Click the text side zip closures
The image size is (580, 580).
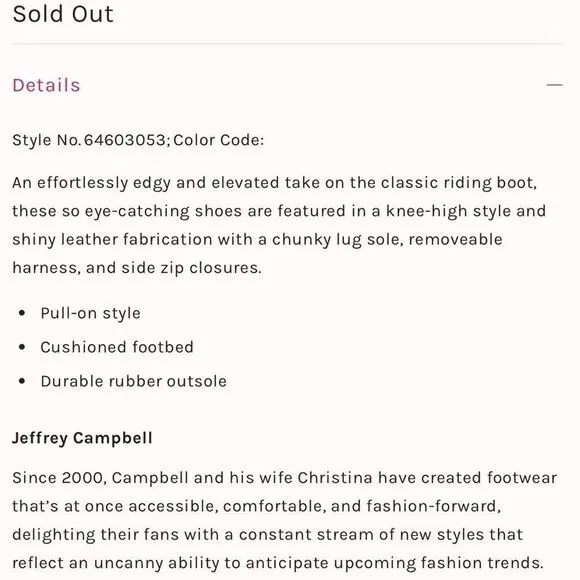click(190, 268)
